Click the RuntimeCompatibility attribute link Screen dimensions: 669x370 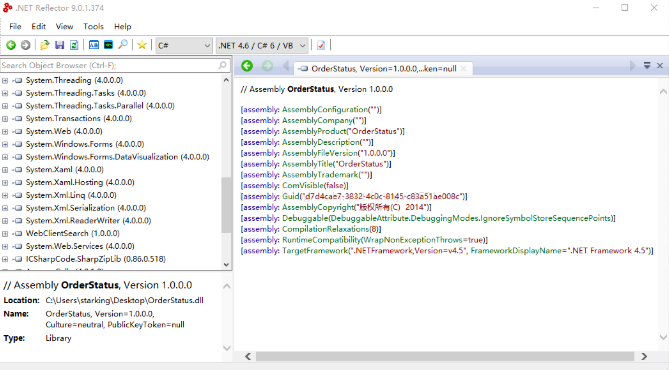[322, 240]
